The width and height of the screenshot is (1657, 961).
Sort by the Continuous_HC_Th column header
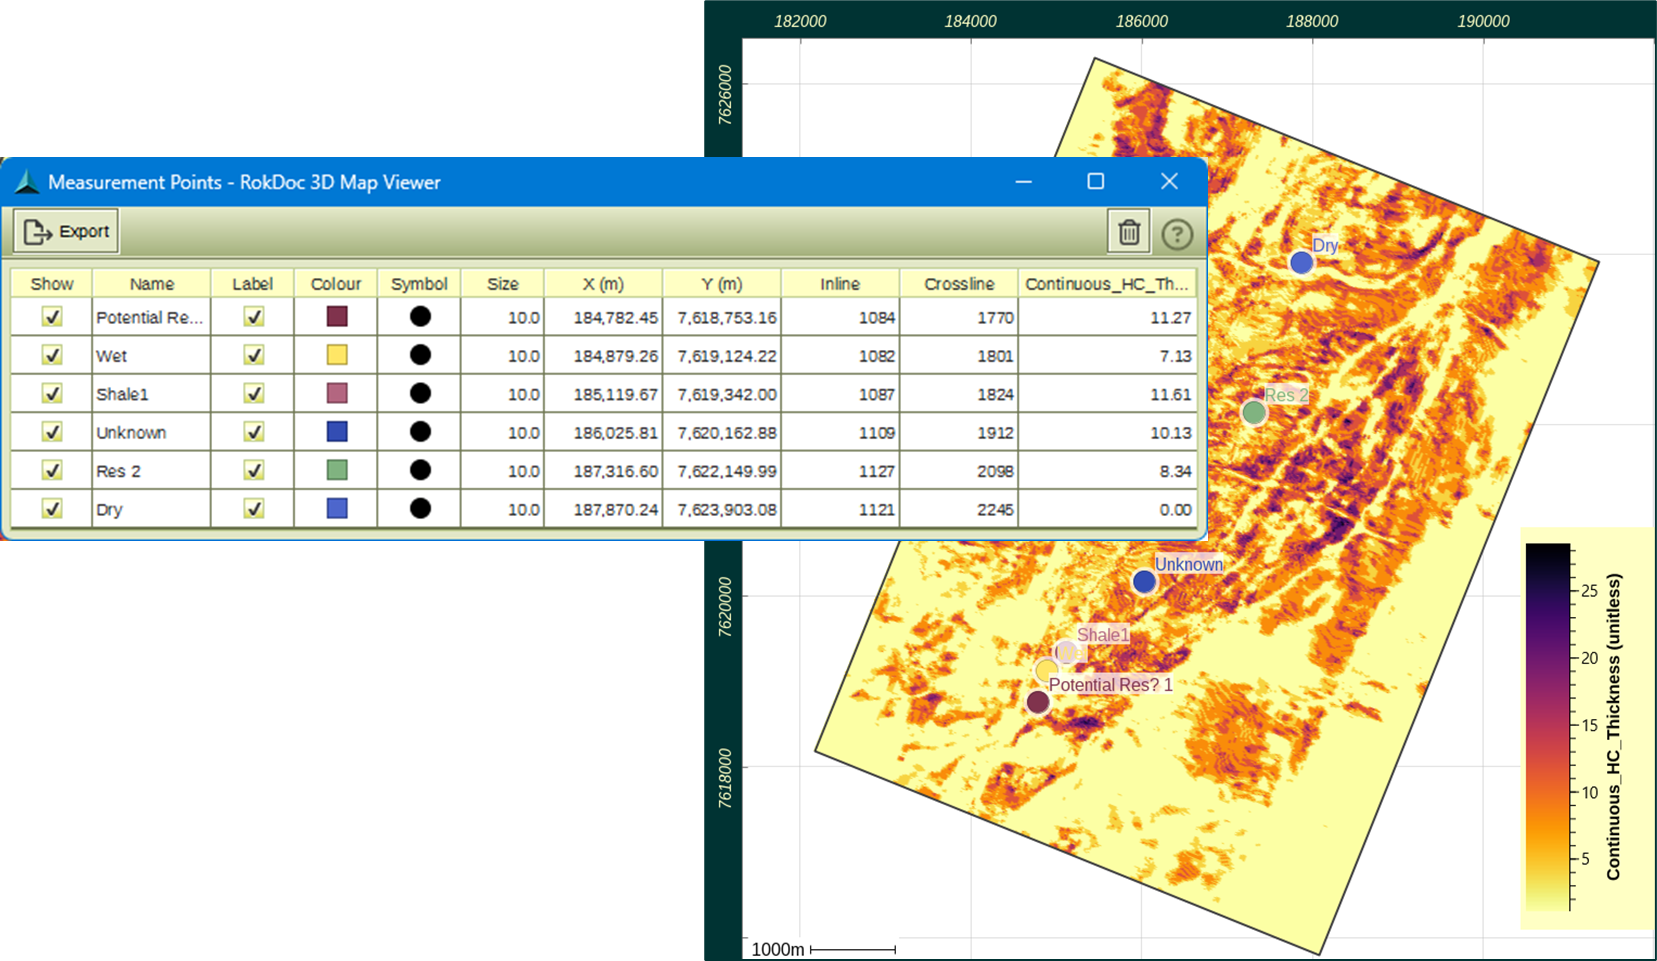coord(1106,284)
